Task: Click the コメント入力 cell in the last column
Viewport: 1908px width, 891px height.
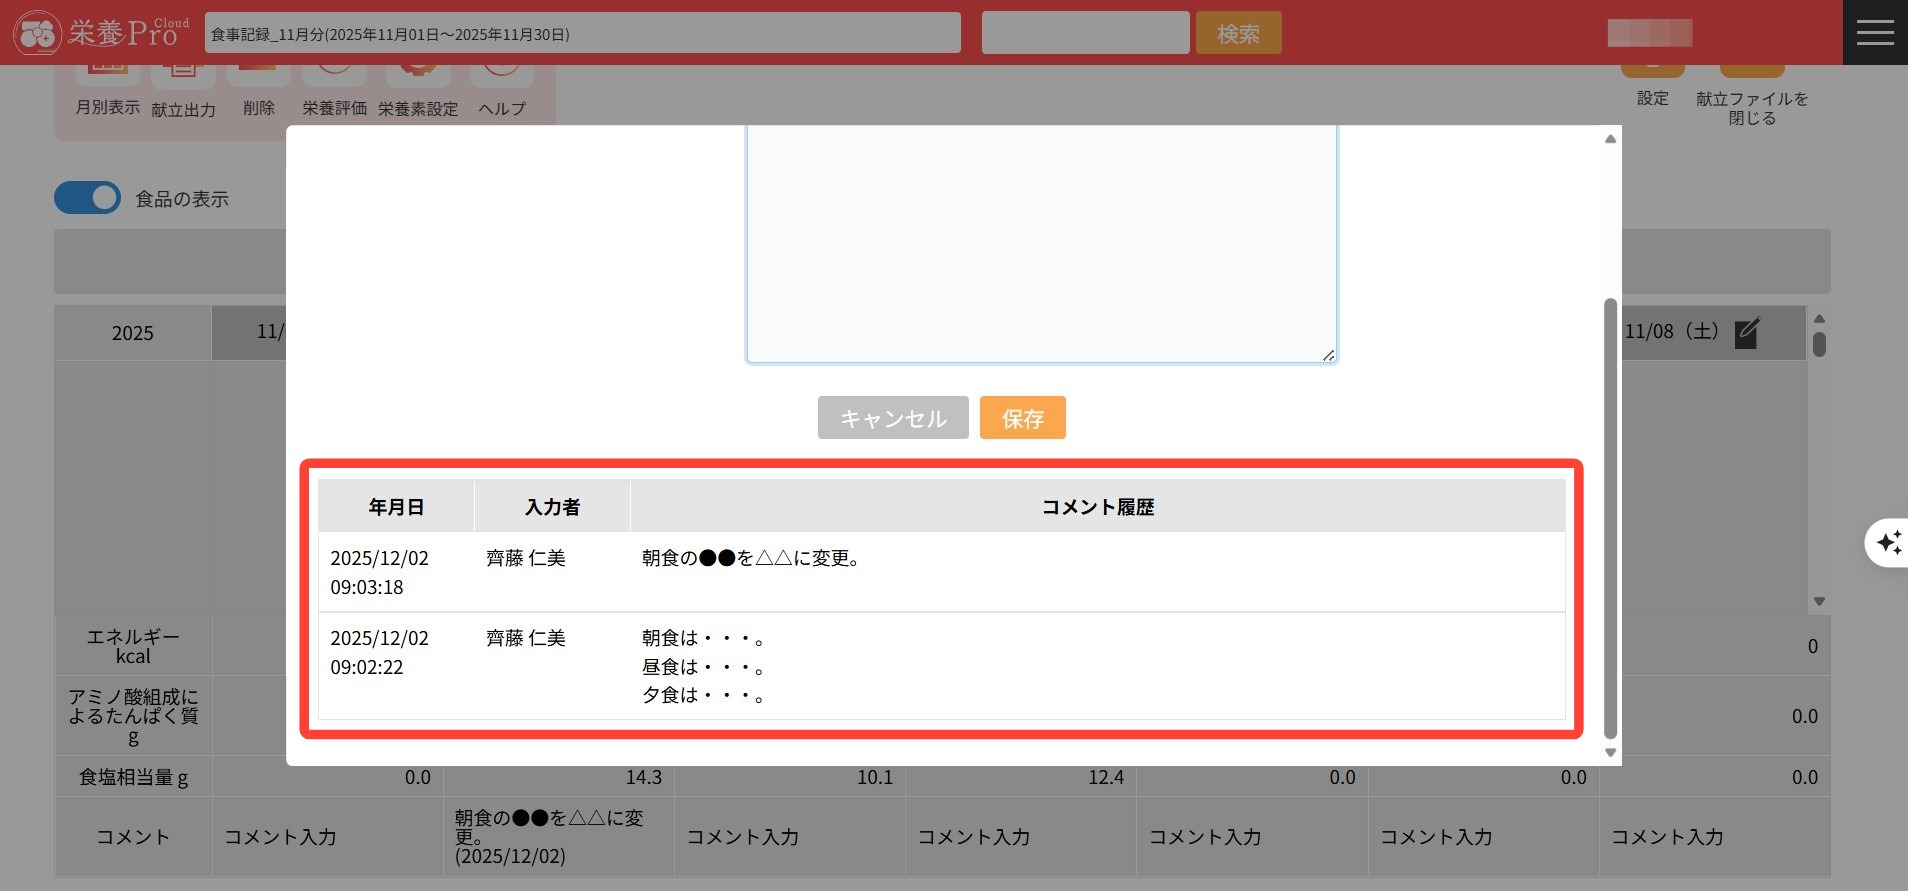Action: 1667,837
